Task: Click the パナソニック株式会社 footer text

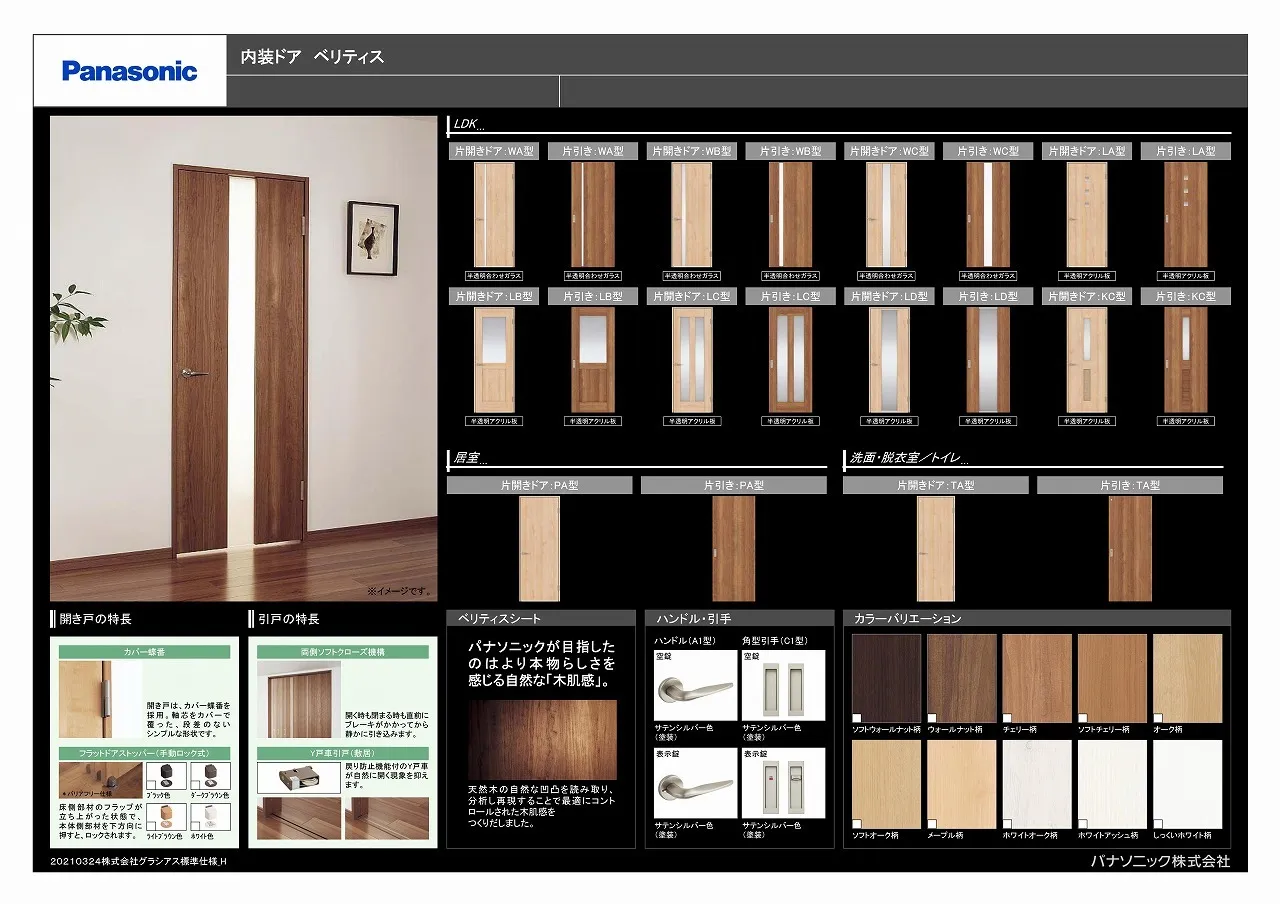Action: point(1160,860)
